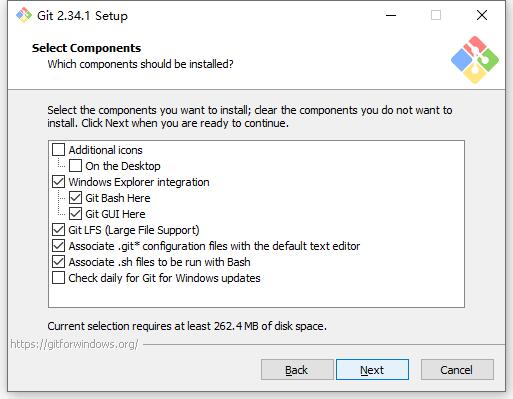Close the Git Setup window

(x=482, y=15)
